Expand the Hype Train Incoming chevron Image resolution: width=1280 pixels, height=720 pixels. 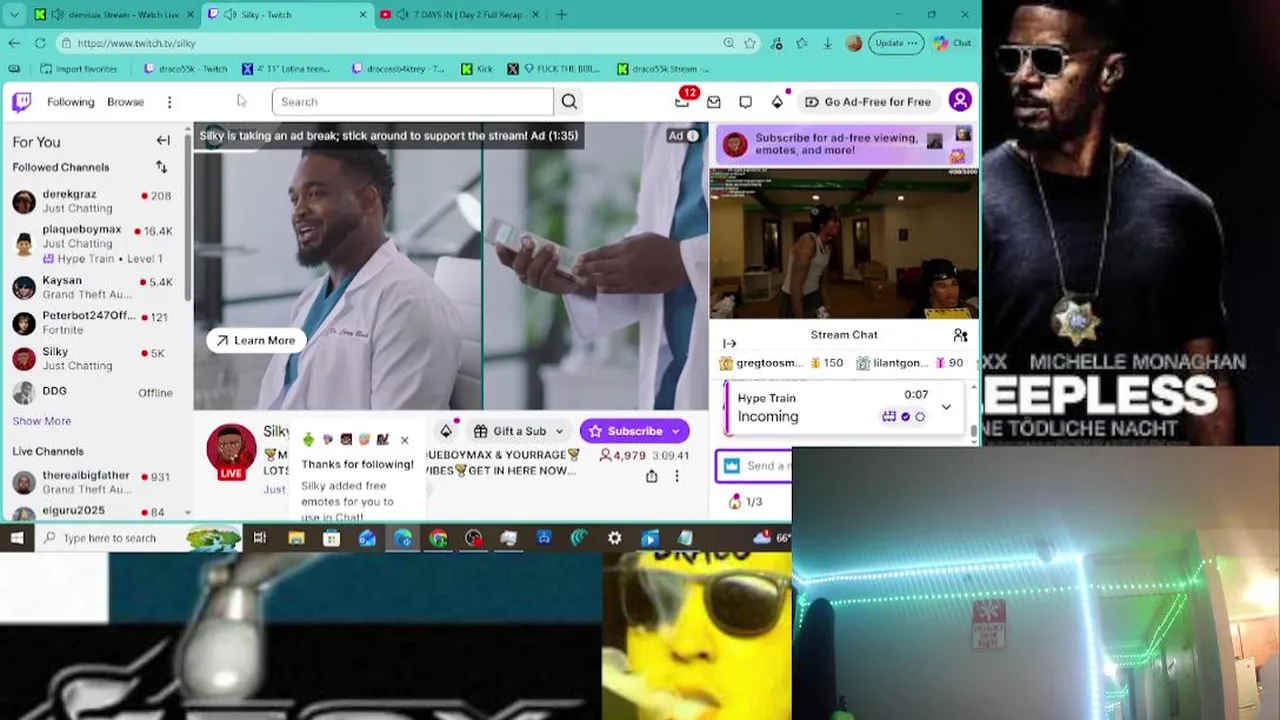pos(946,407)
